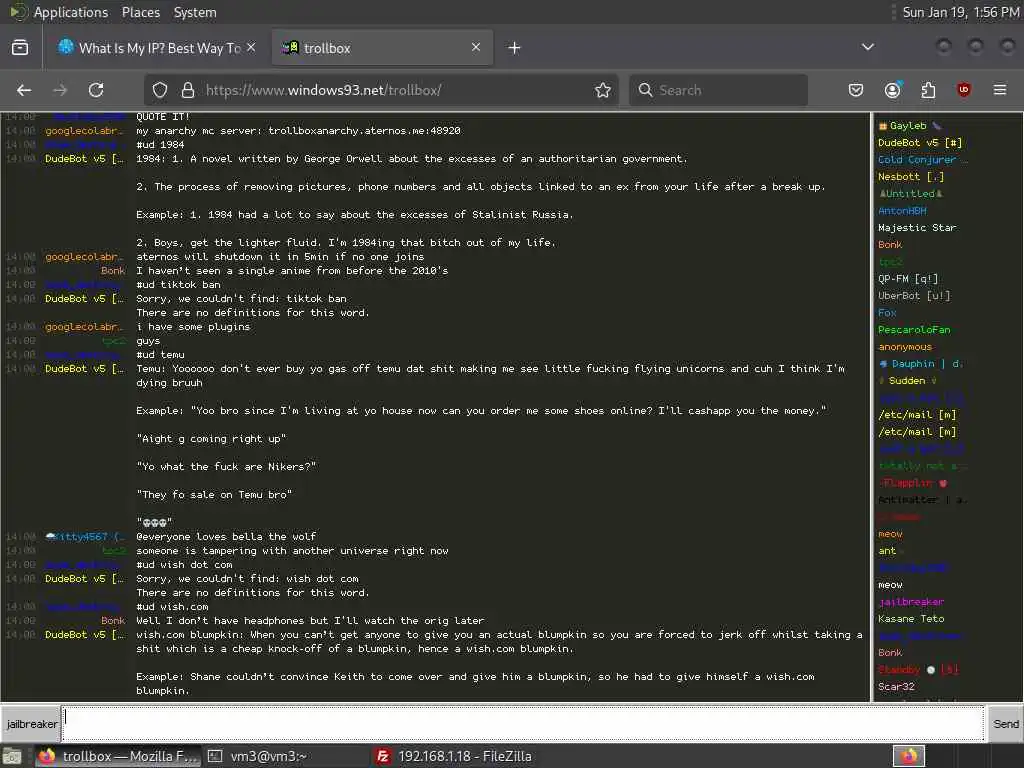Switch to trollbox Mozilla Firefox taskbar item
This screenshot has height=768, width=1024.
pyautogui.click(x=116, y=756)
